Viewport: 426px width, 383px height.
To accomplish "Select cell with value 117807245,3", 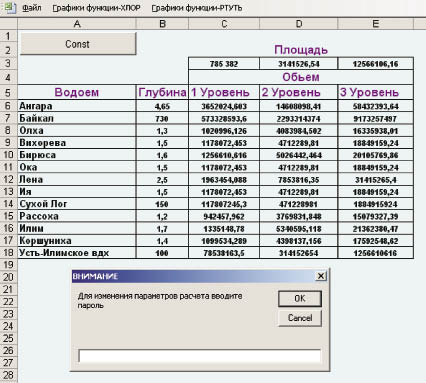I will pos(224,204).
